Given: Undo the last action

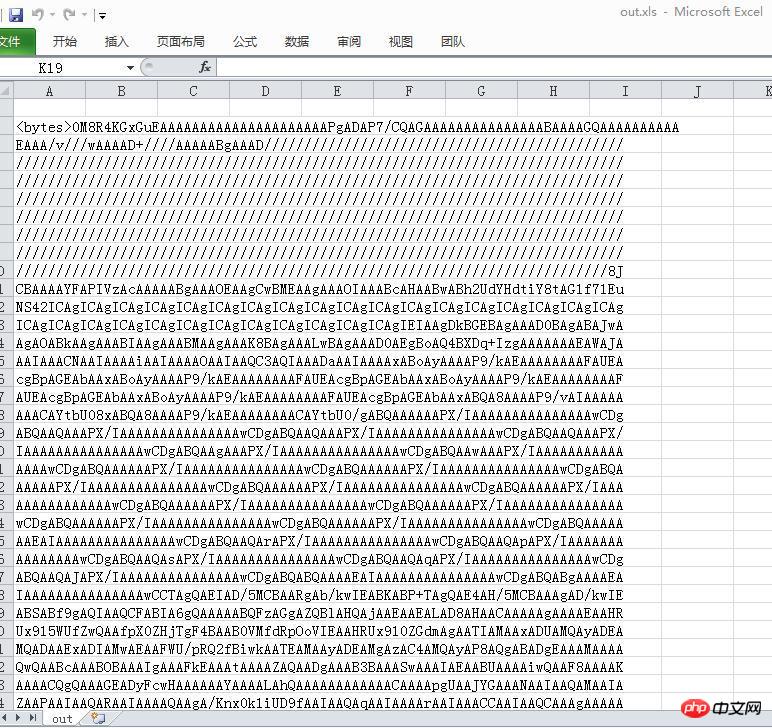Looking at the screenshot, I should coord(37,15).
